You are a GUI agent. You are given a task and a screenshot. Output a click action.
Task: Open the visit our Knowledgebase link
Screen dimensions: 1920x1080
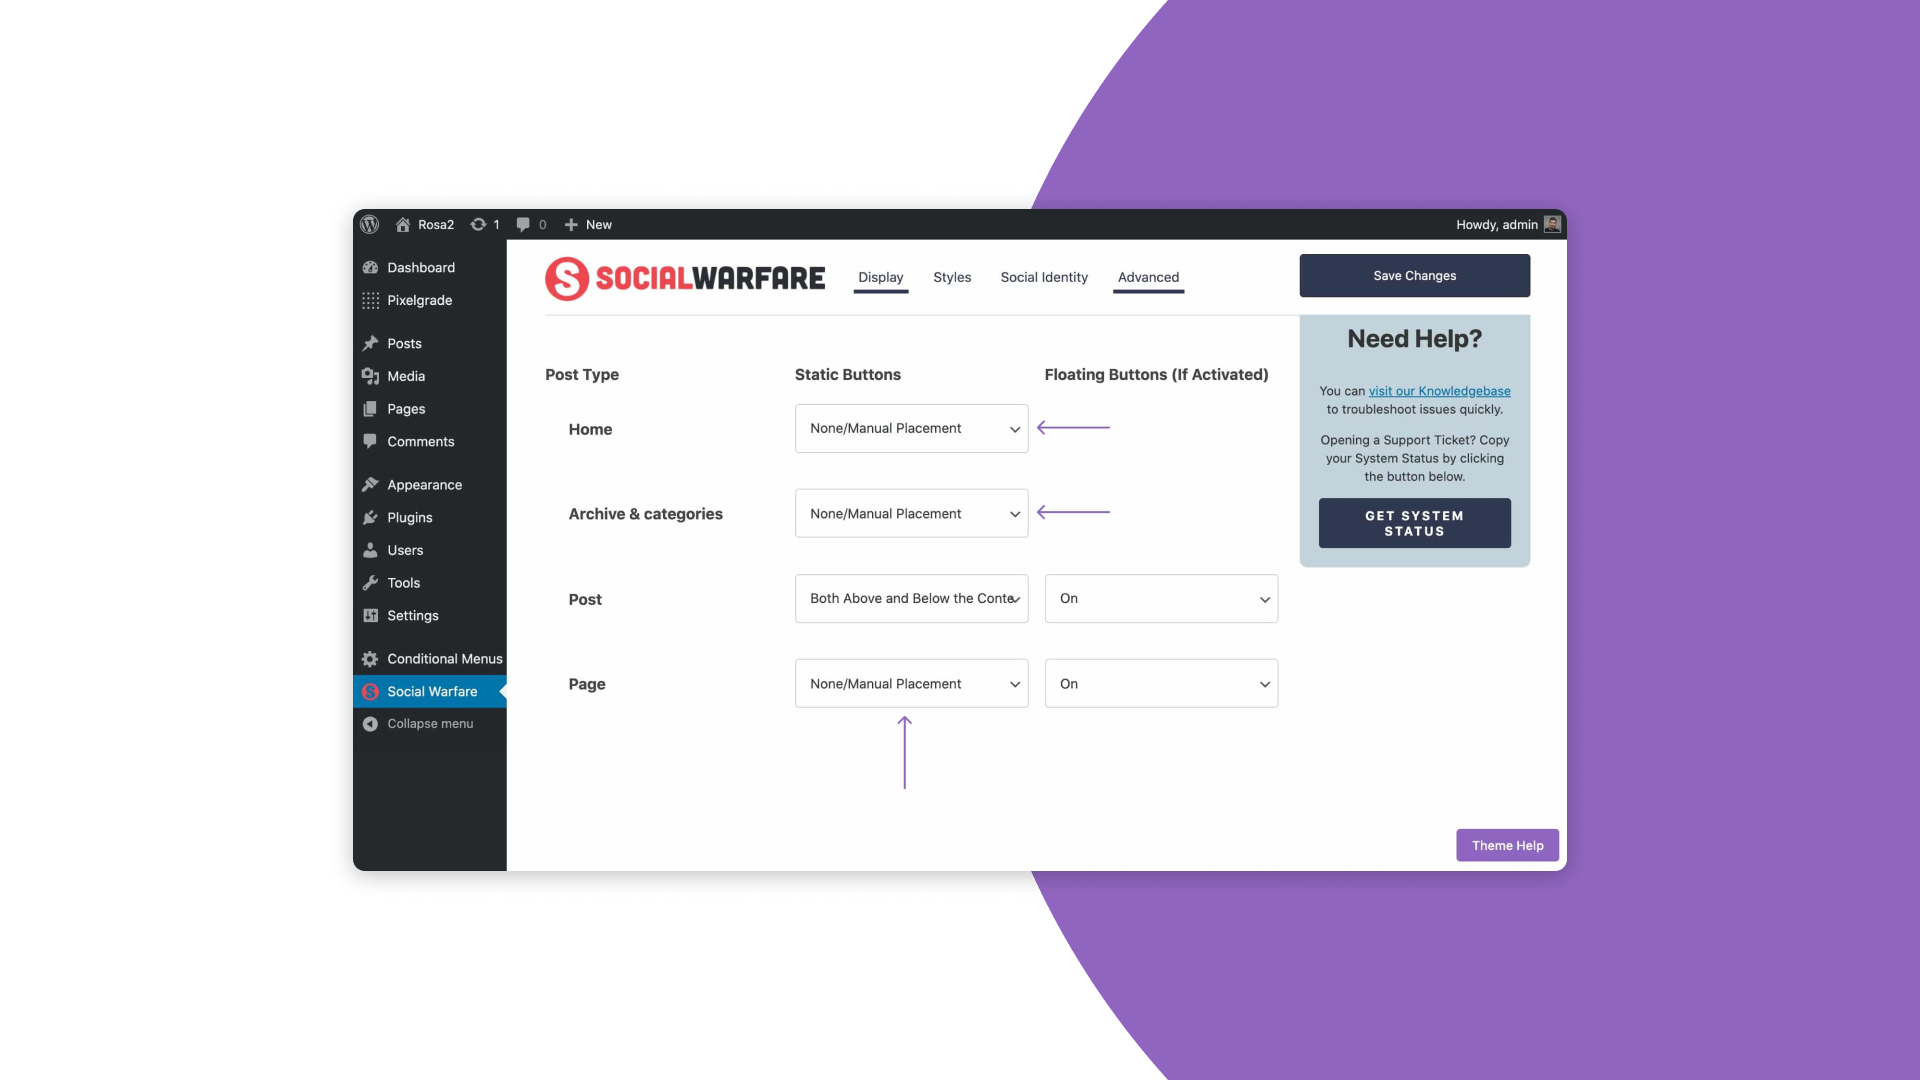click(x=1439, y=391)
